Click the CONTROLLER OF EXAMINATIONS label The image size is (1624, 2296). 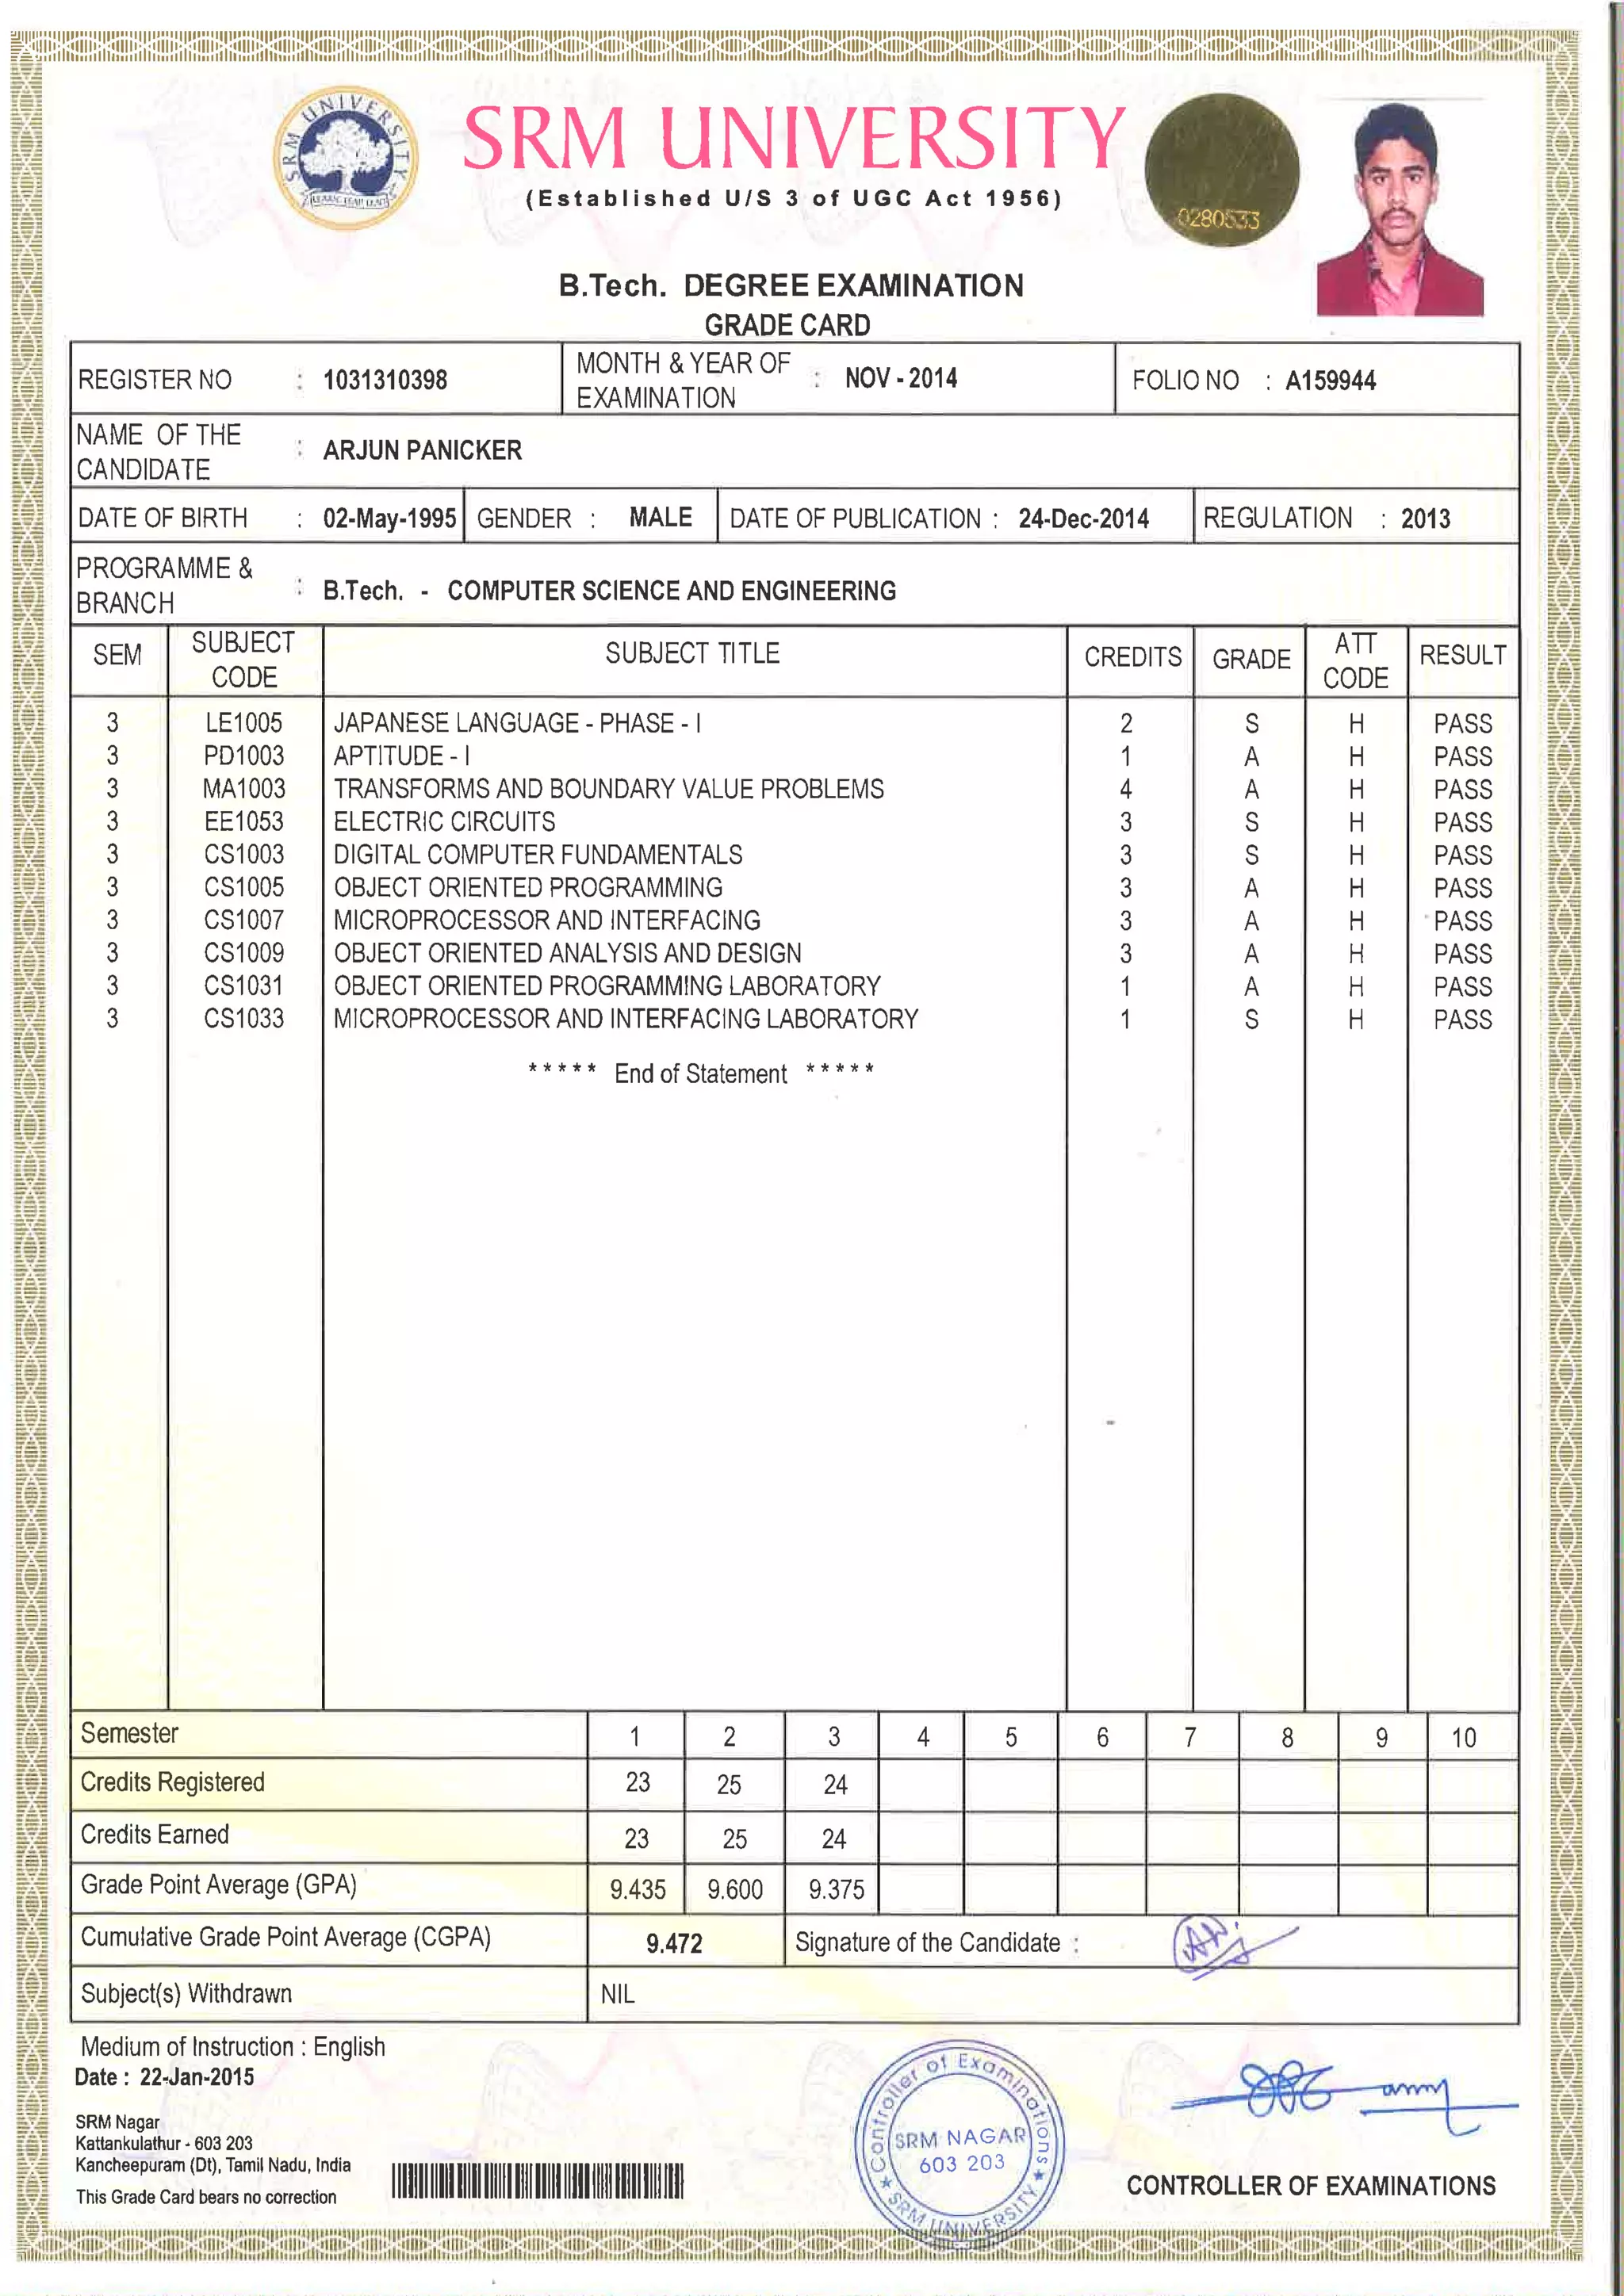click(x=1310, y=2186)
